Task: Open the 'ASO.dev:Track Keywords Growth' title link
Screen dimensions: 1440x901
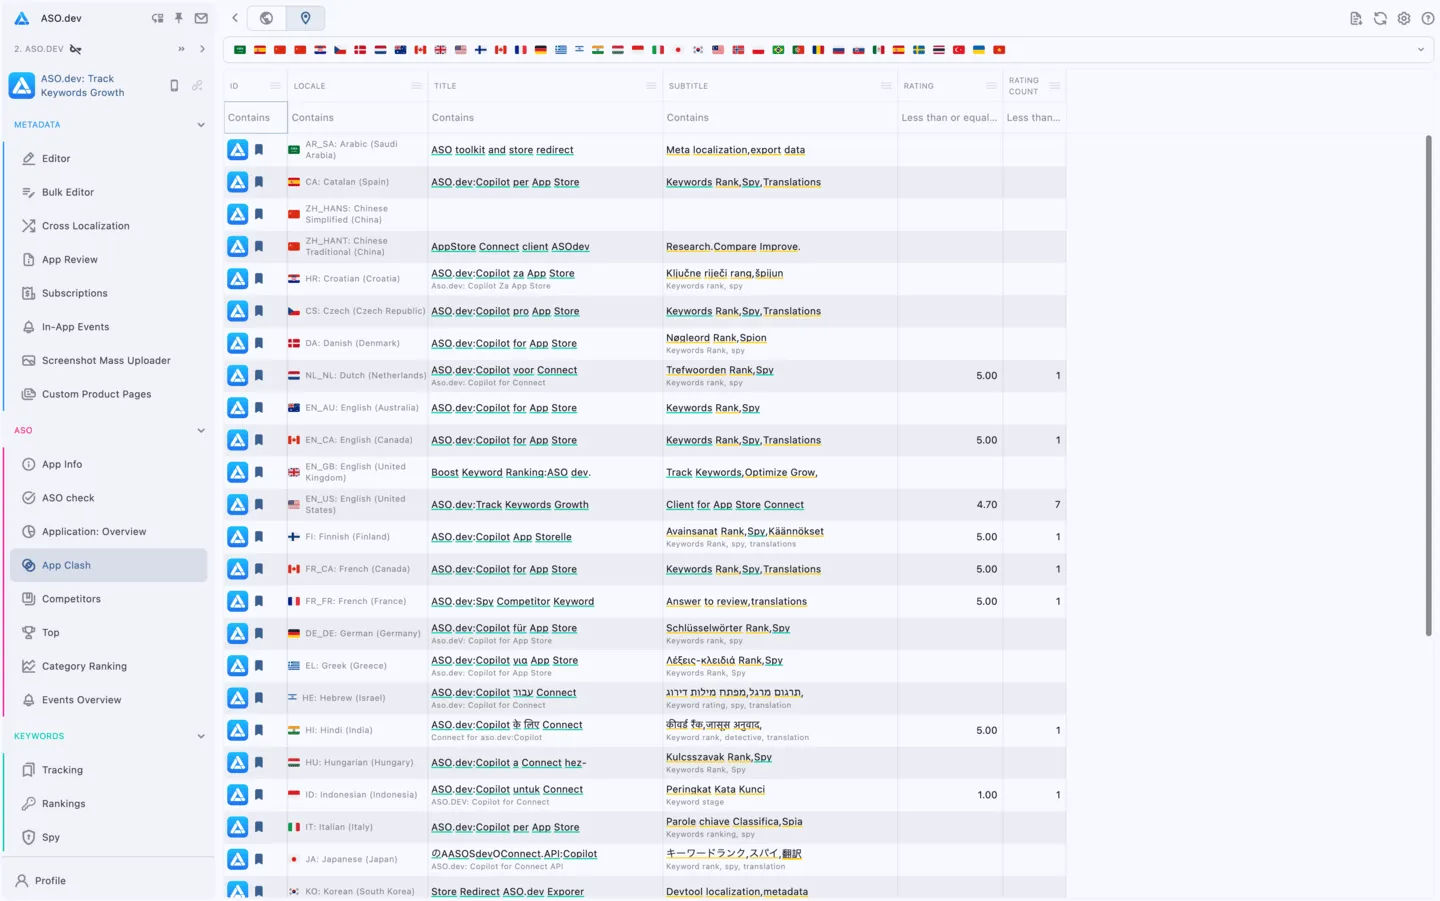Action: 509,505
